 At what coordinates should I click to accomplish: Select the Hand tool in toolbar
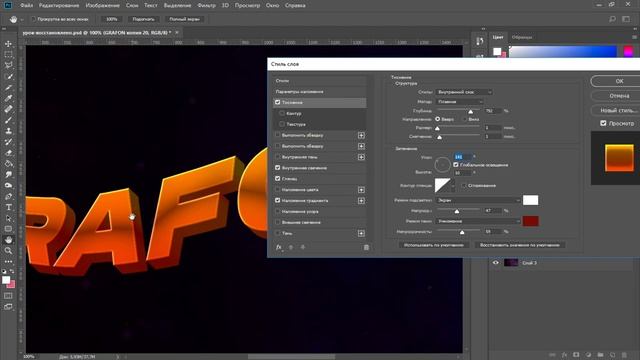(x=8, y=240)
